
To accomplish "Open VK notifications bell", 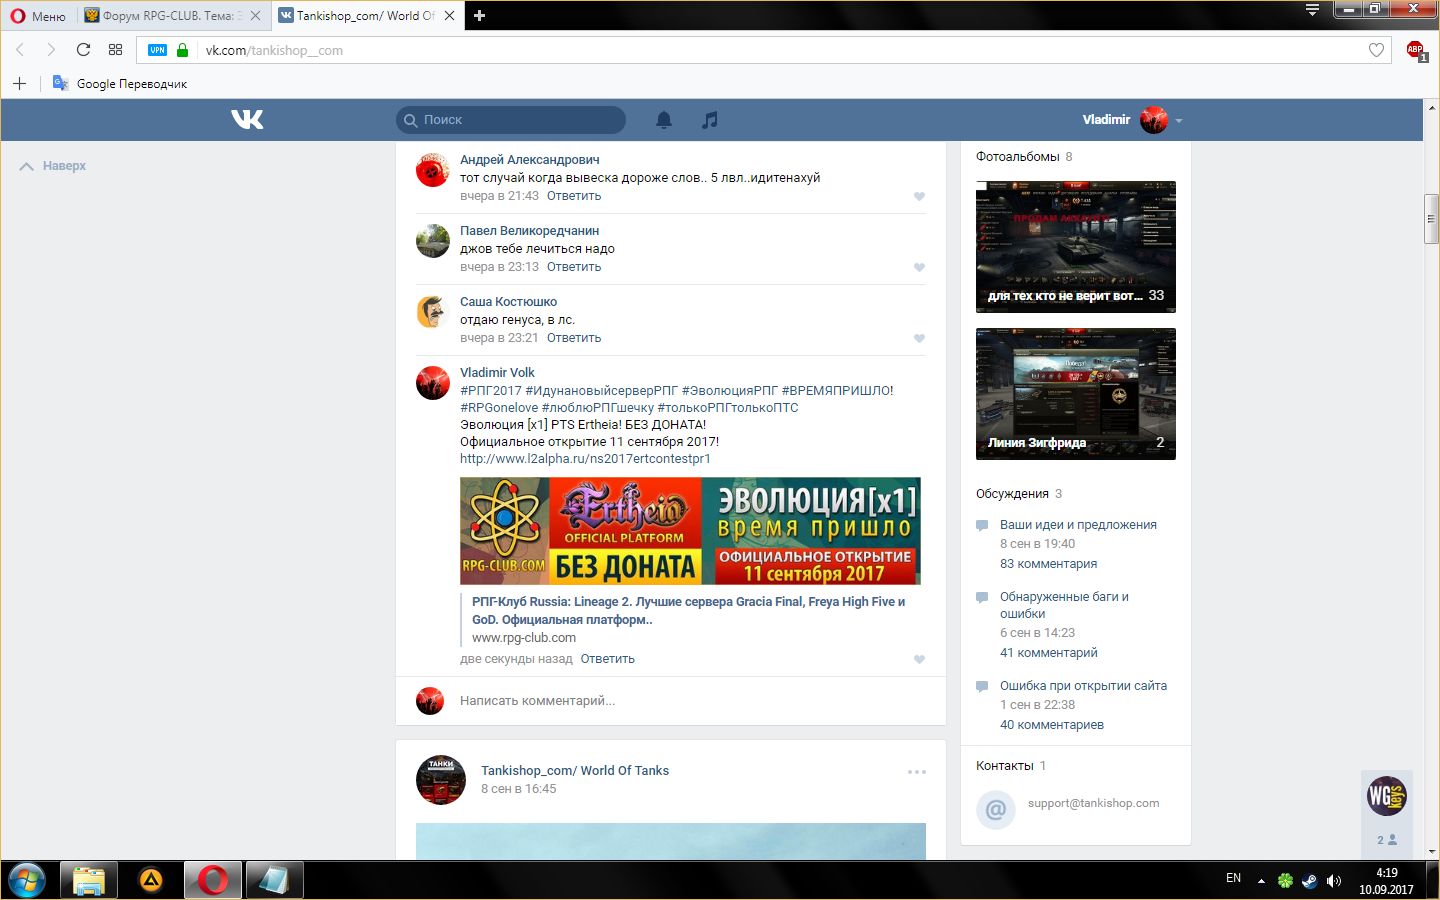I will tap(664, 120).
